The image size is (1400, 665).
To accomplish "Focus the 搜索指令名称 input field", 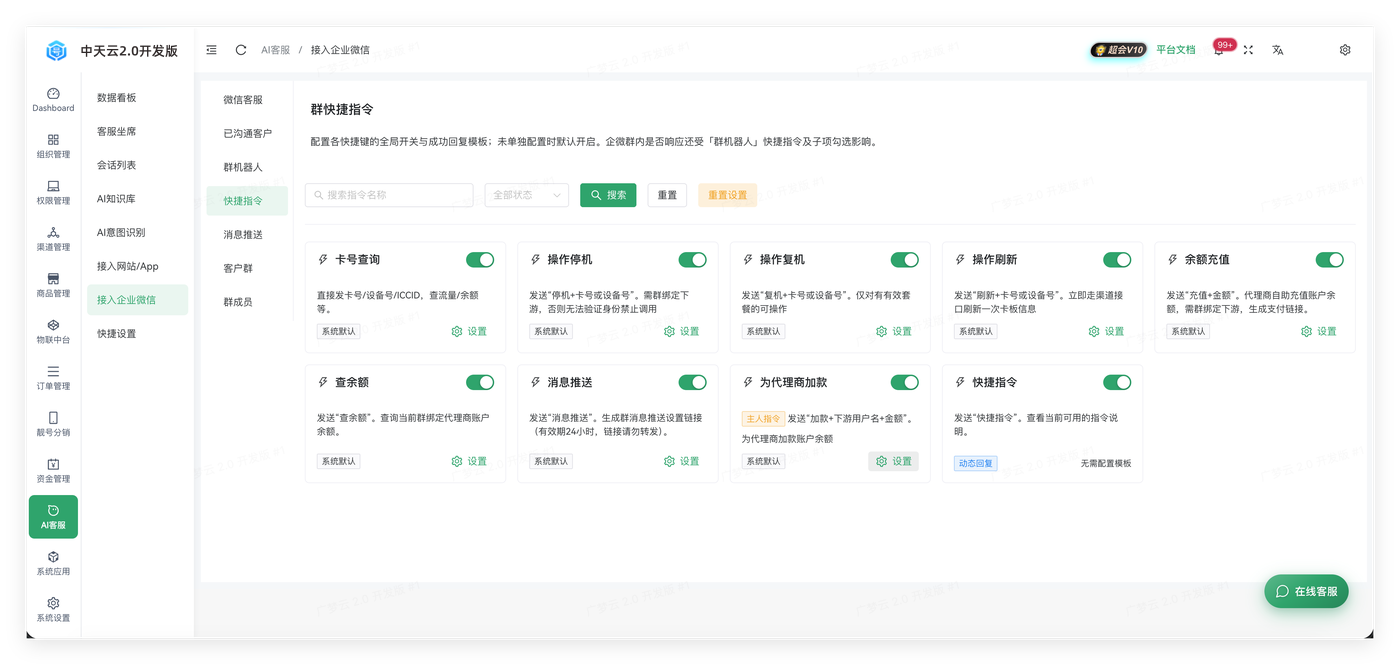I will [x=389, y=195].
